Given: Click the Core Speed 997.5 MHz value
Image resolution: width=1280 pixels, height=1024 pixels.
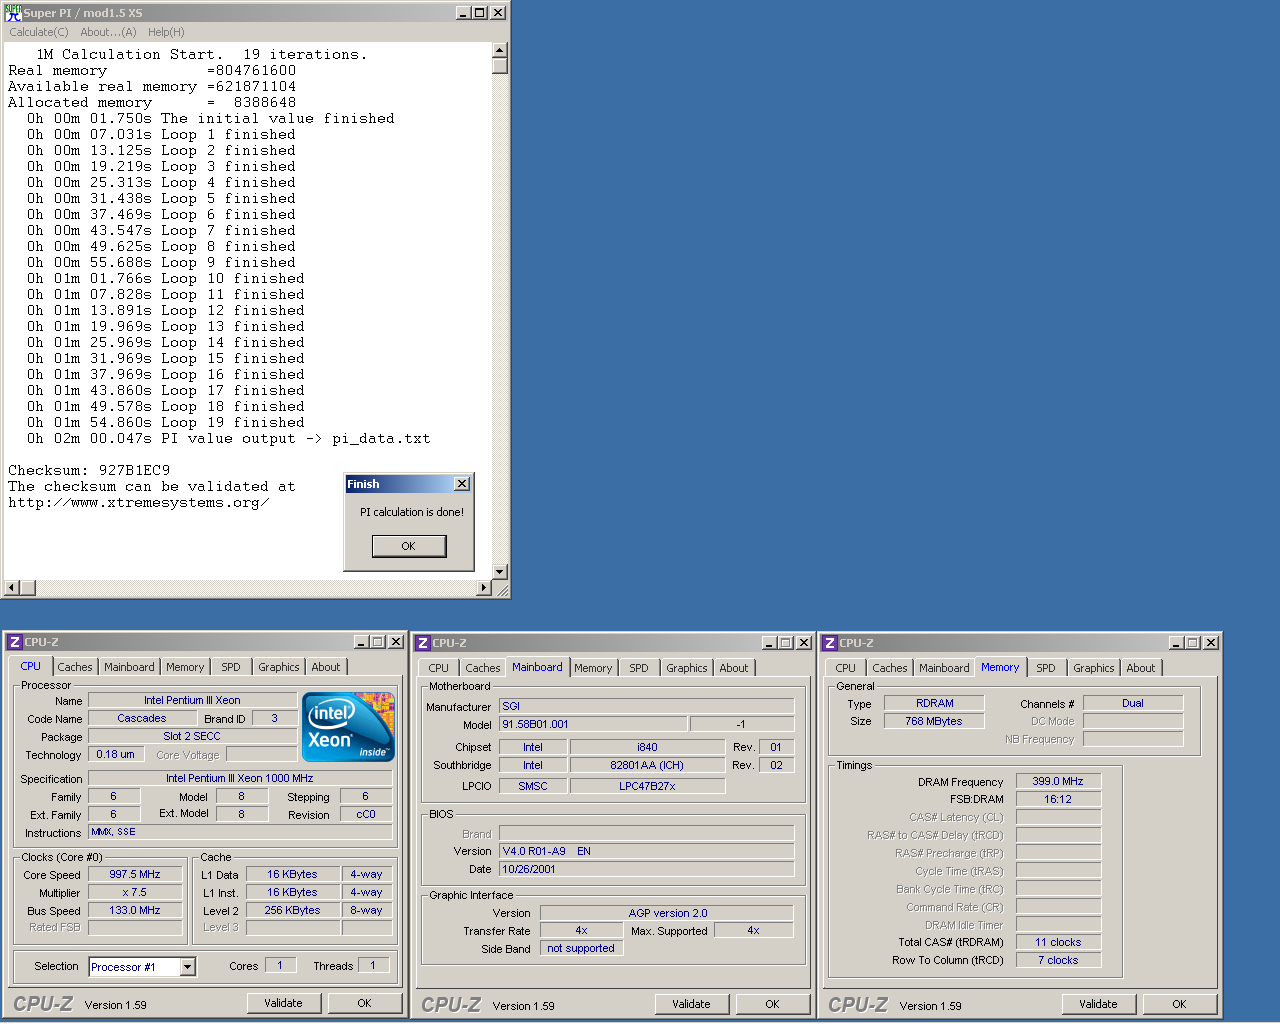Looking at the screenshot, I should (135, 874).
